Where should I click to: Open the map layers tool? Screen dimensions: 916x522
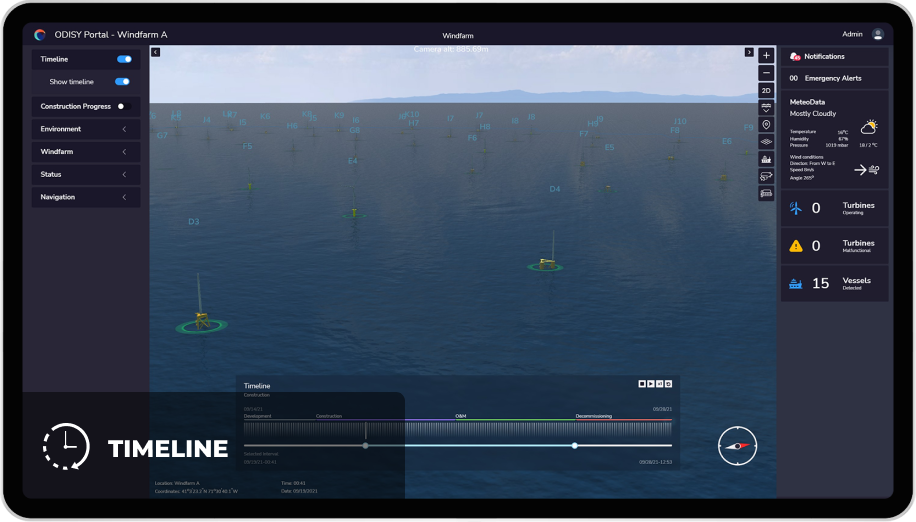click(766, 142)
